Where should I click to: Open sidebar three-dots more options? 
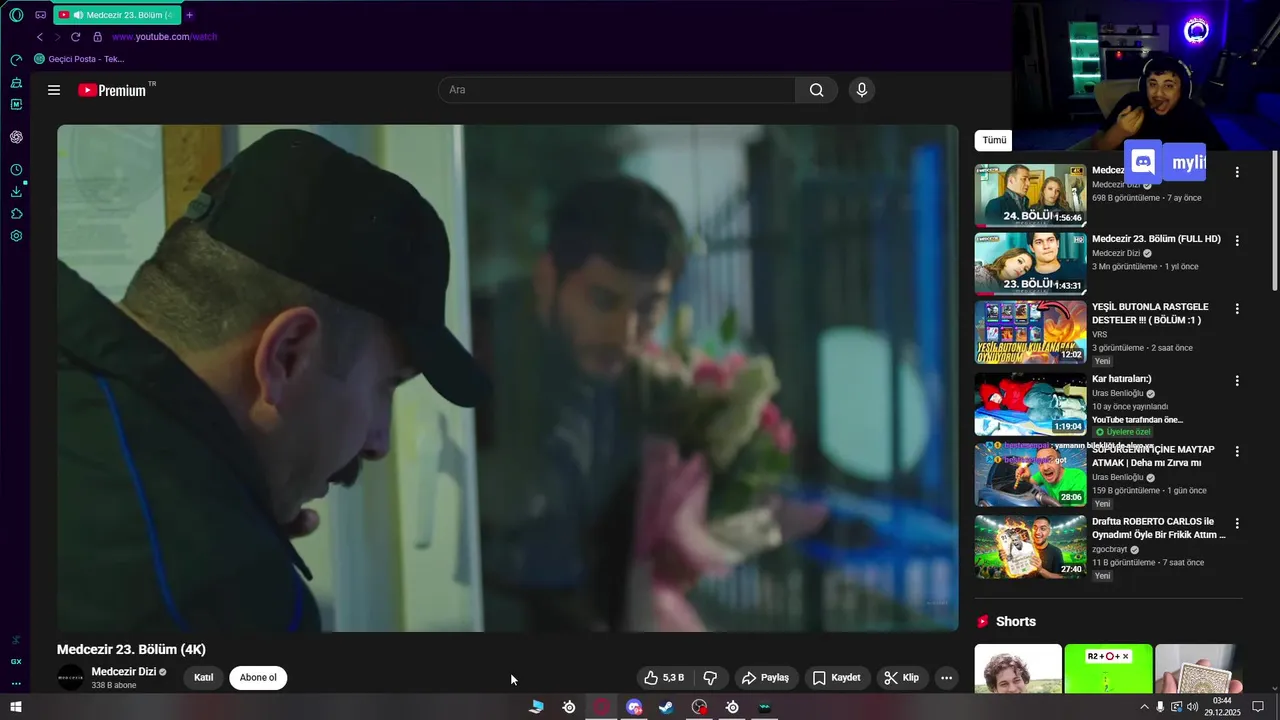[16, 684]
